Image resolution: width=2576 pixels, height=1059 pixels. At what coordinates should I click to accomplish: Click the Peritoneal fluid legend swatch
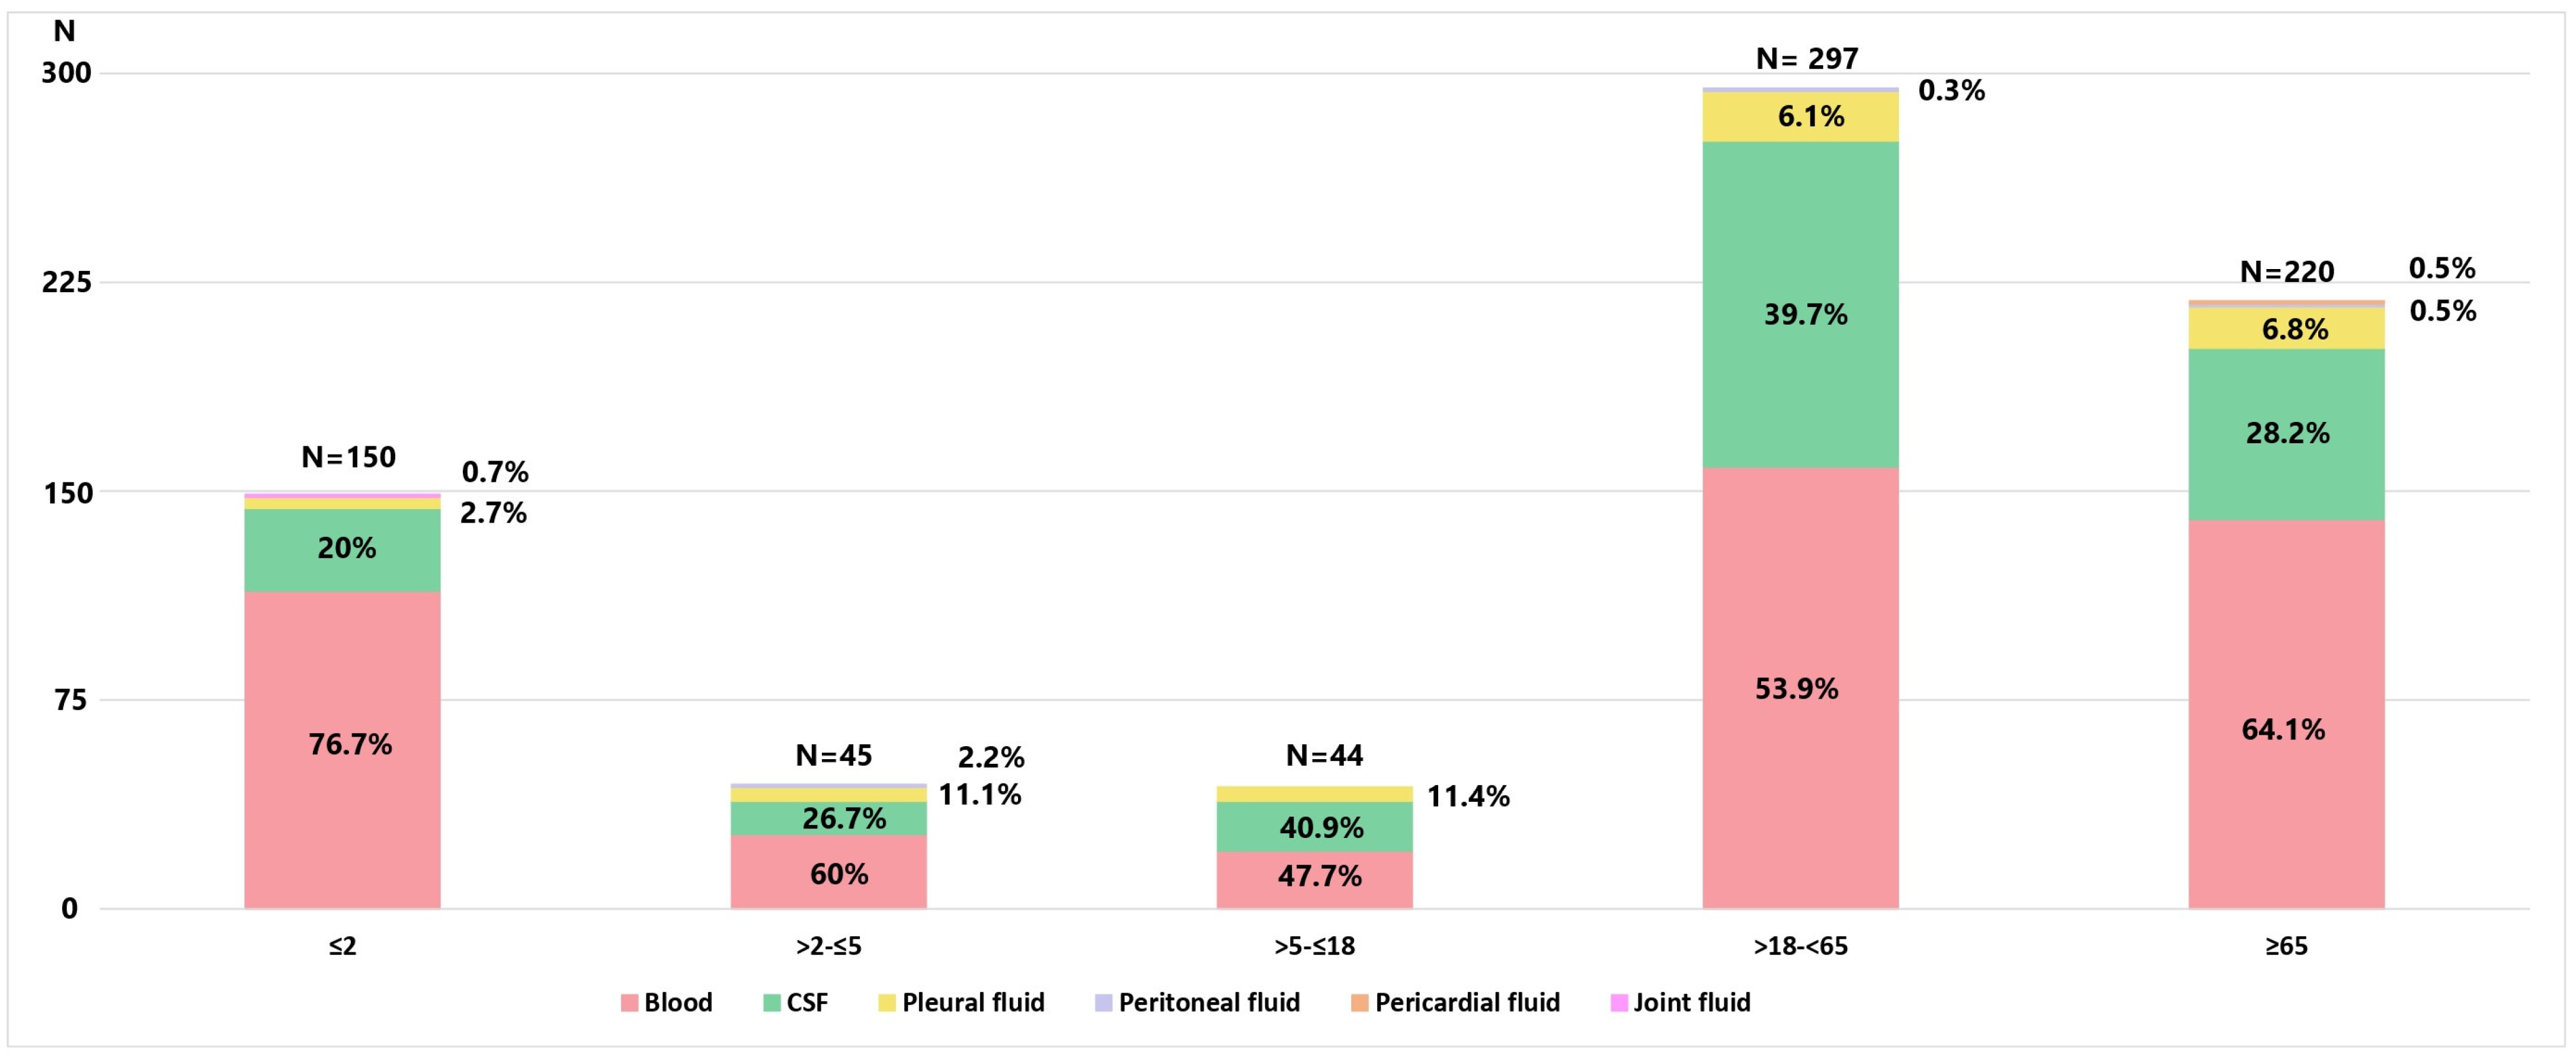point(1104,1003)
